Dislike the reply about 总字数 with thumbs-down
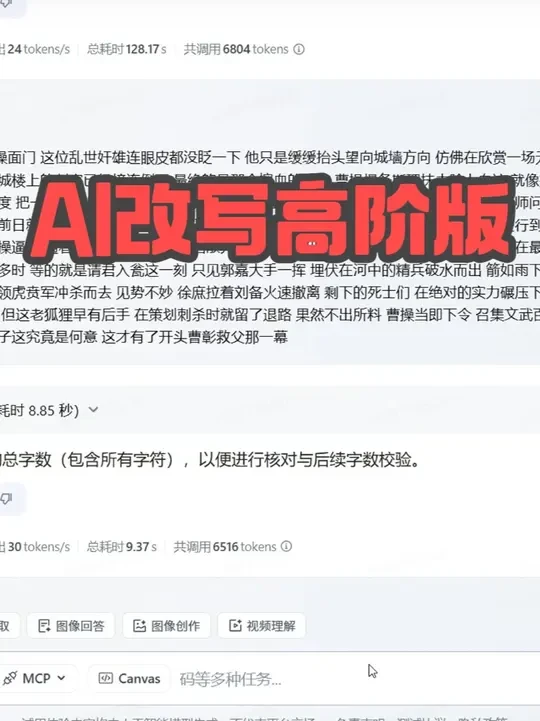 pyautogui.click(x=7, y=498)
